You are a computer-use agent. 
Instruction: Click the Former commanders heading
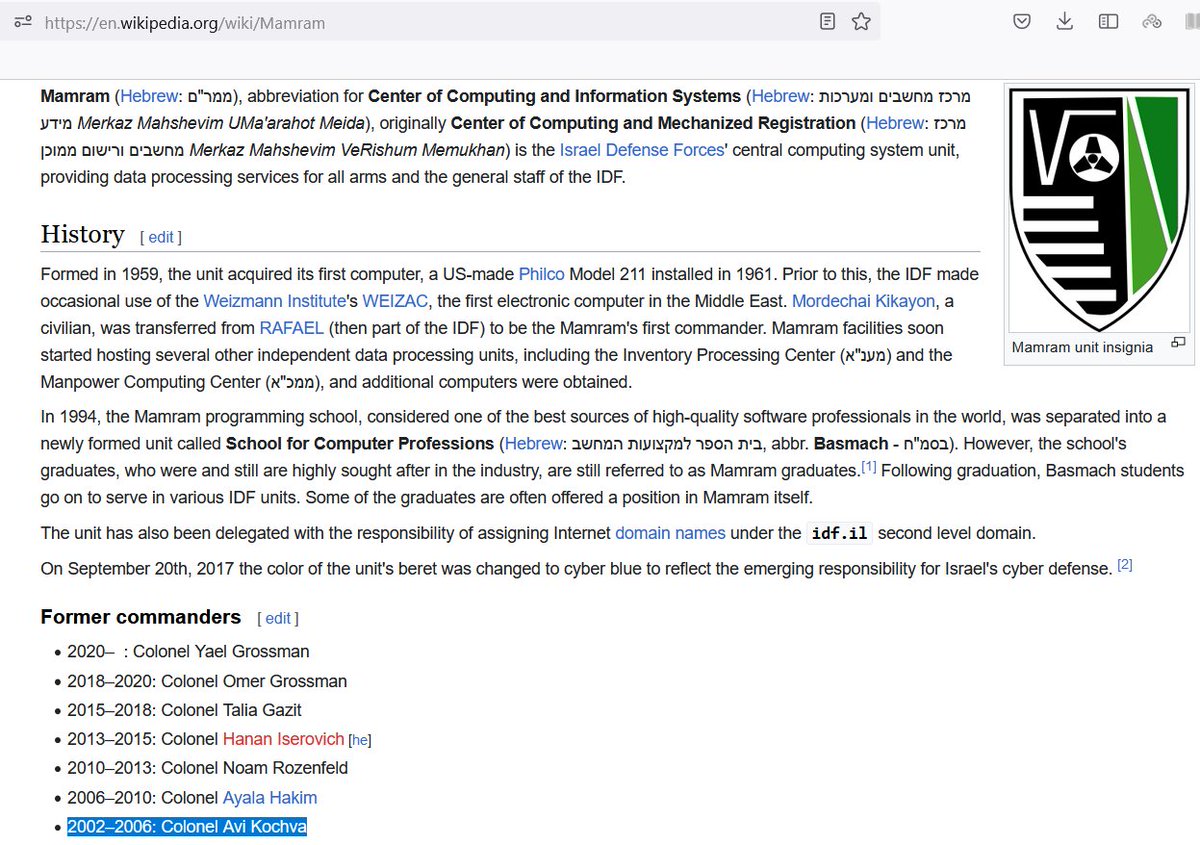(141, 617)
